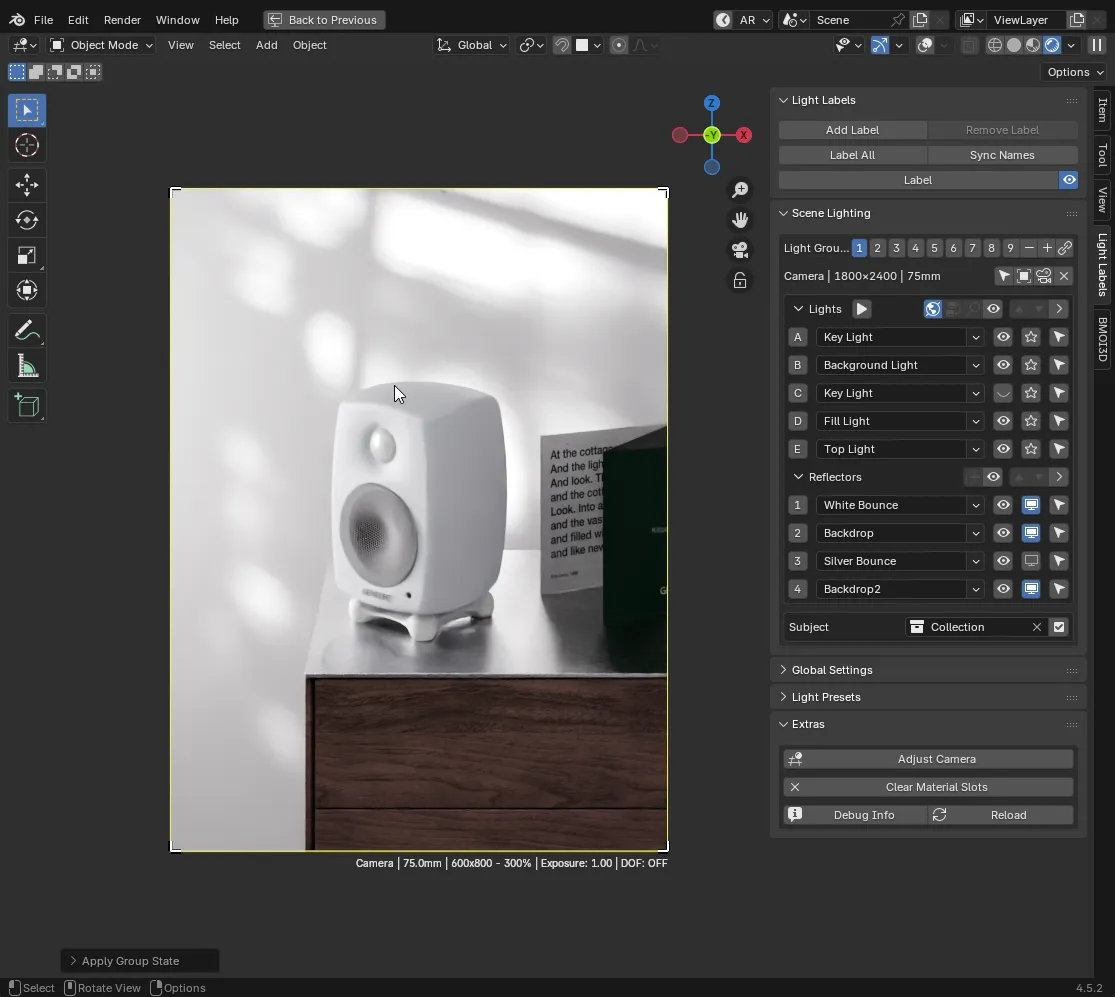Open the Global orientation dropdown
This screenshot has width=1115, height=997.
[471, 45]
